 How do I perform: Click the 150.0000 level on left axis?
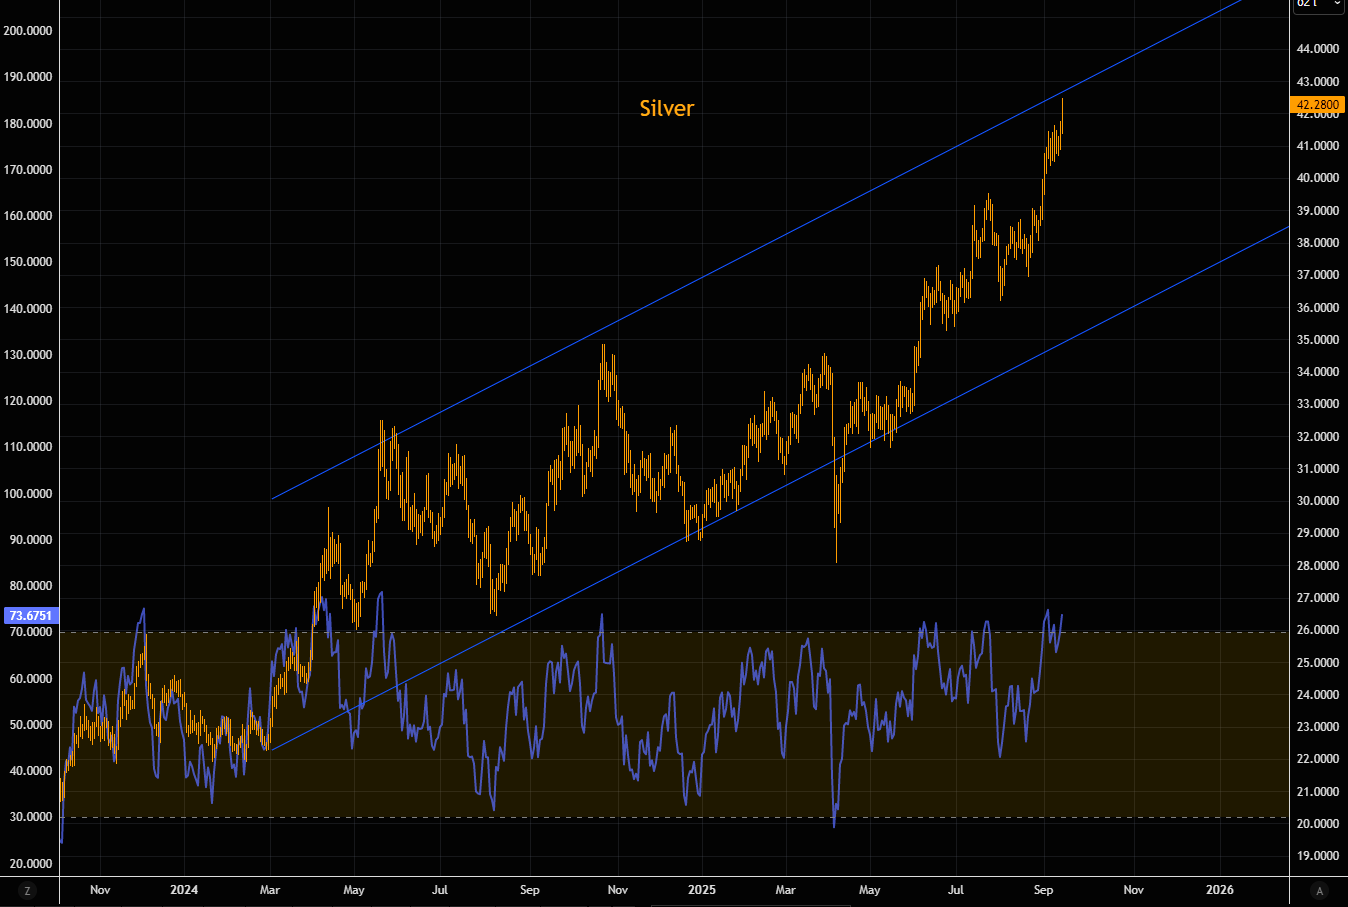coord(28,261)
